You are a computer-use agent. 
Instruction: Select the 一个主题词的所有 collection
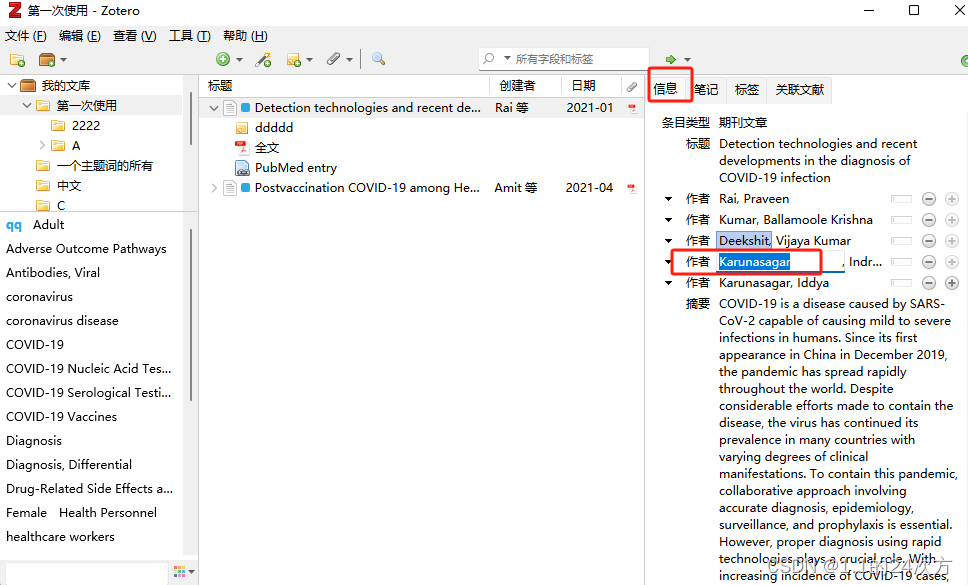[104, 166]
